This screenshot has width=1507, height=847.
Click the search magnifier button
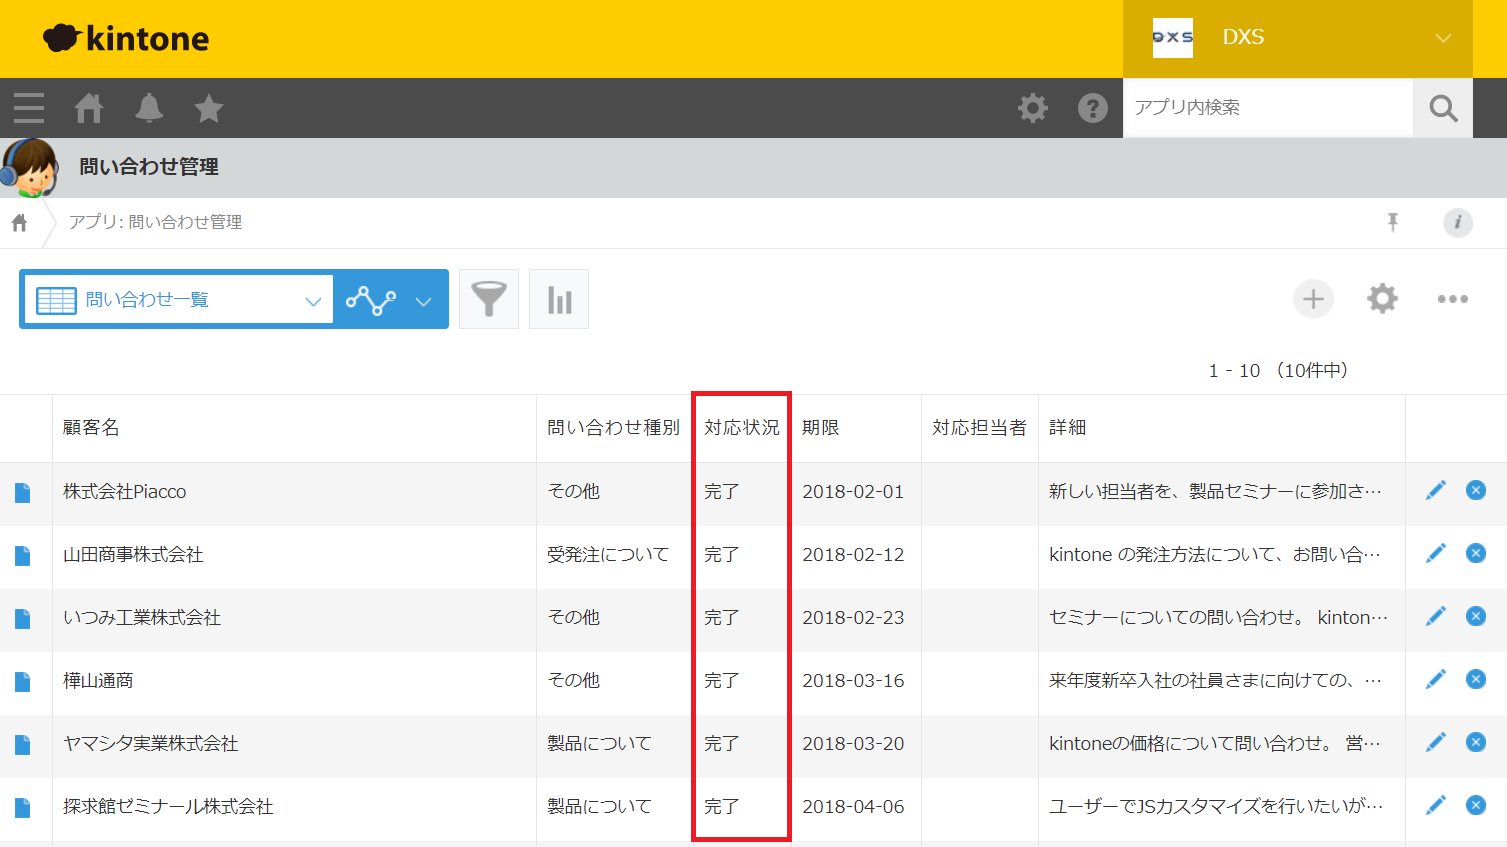click(x=1443, y=108)
